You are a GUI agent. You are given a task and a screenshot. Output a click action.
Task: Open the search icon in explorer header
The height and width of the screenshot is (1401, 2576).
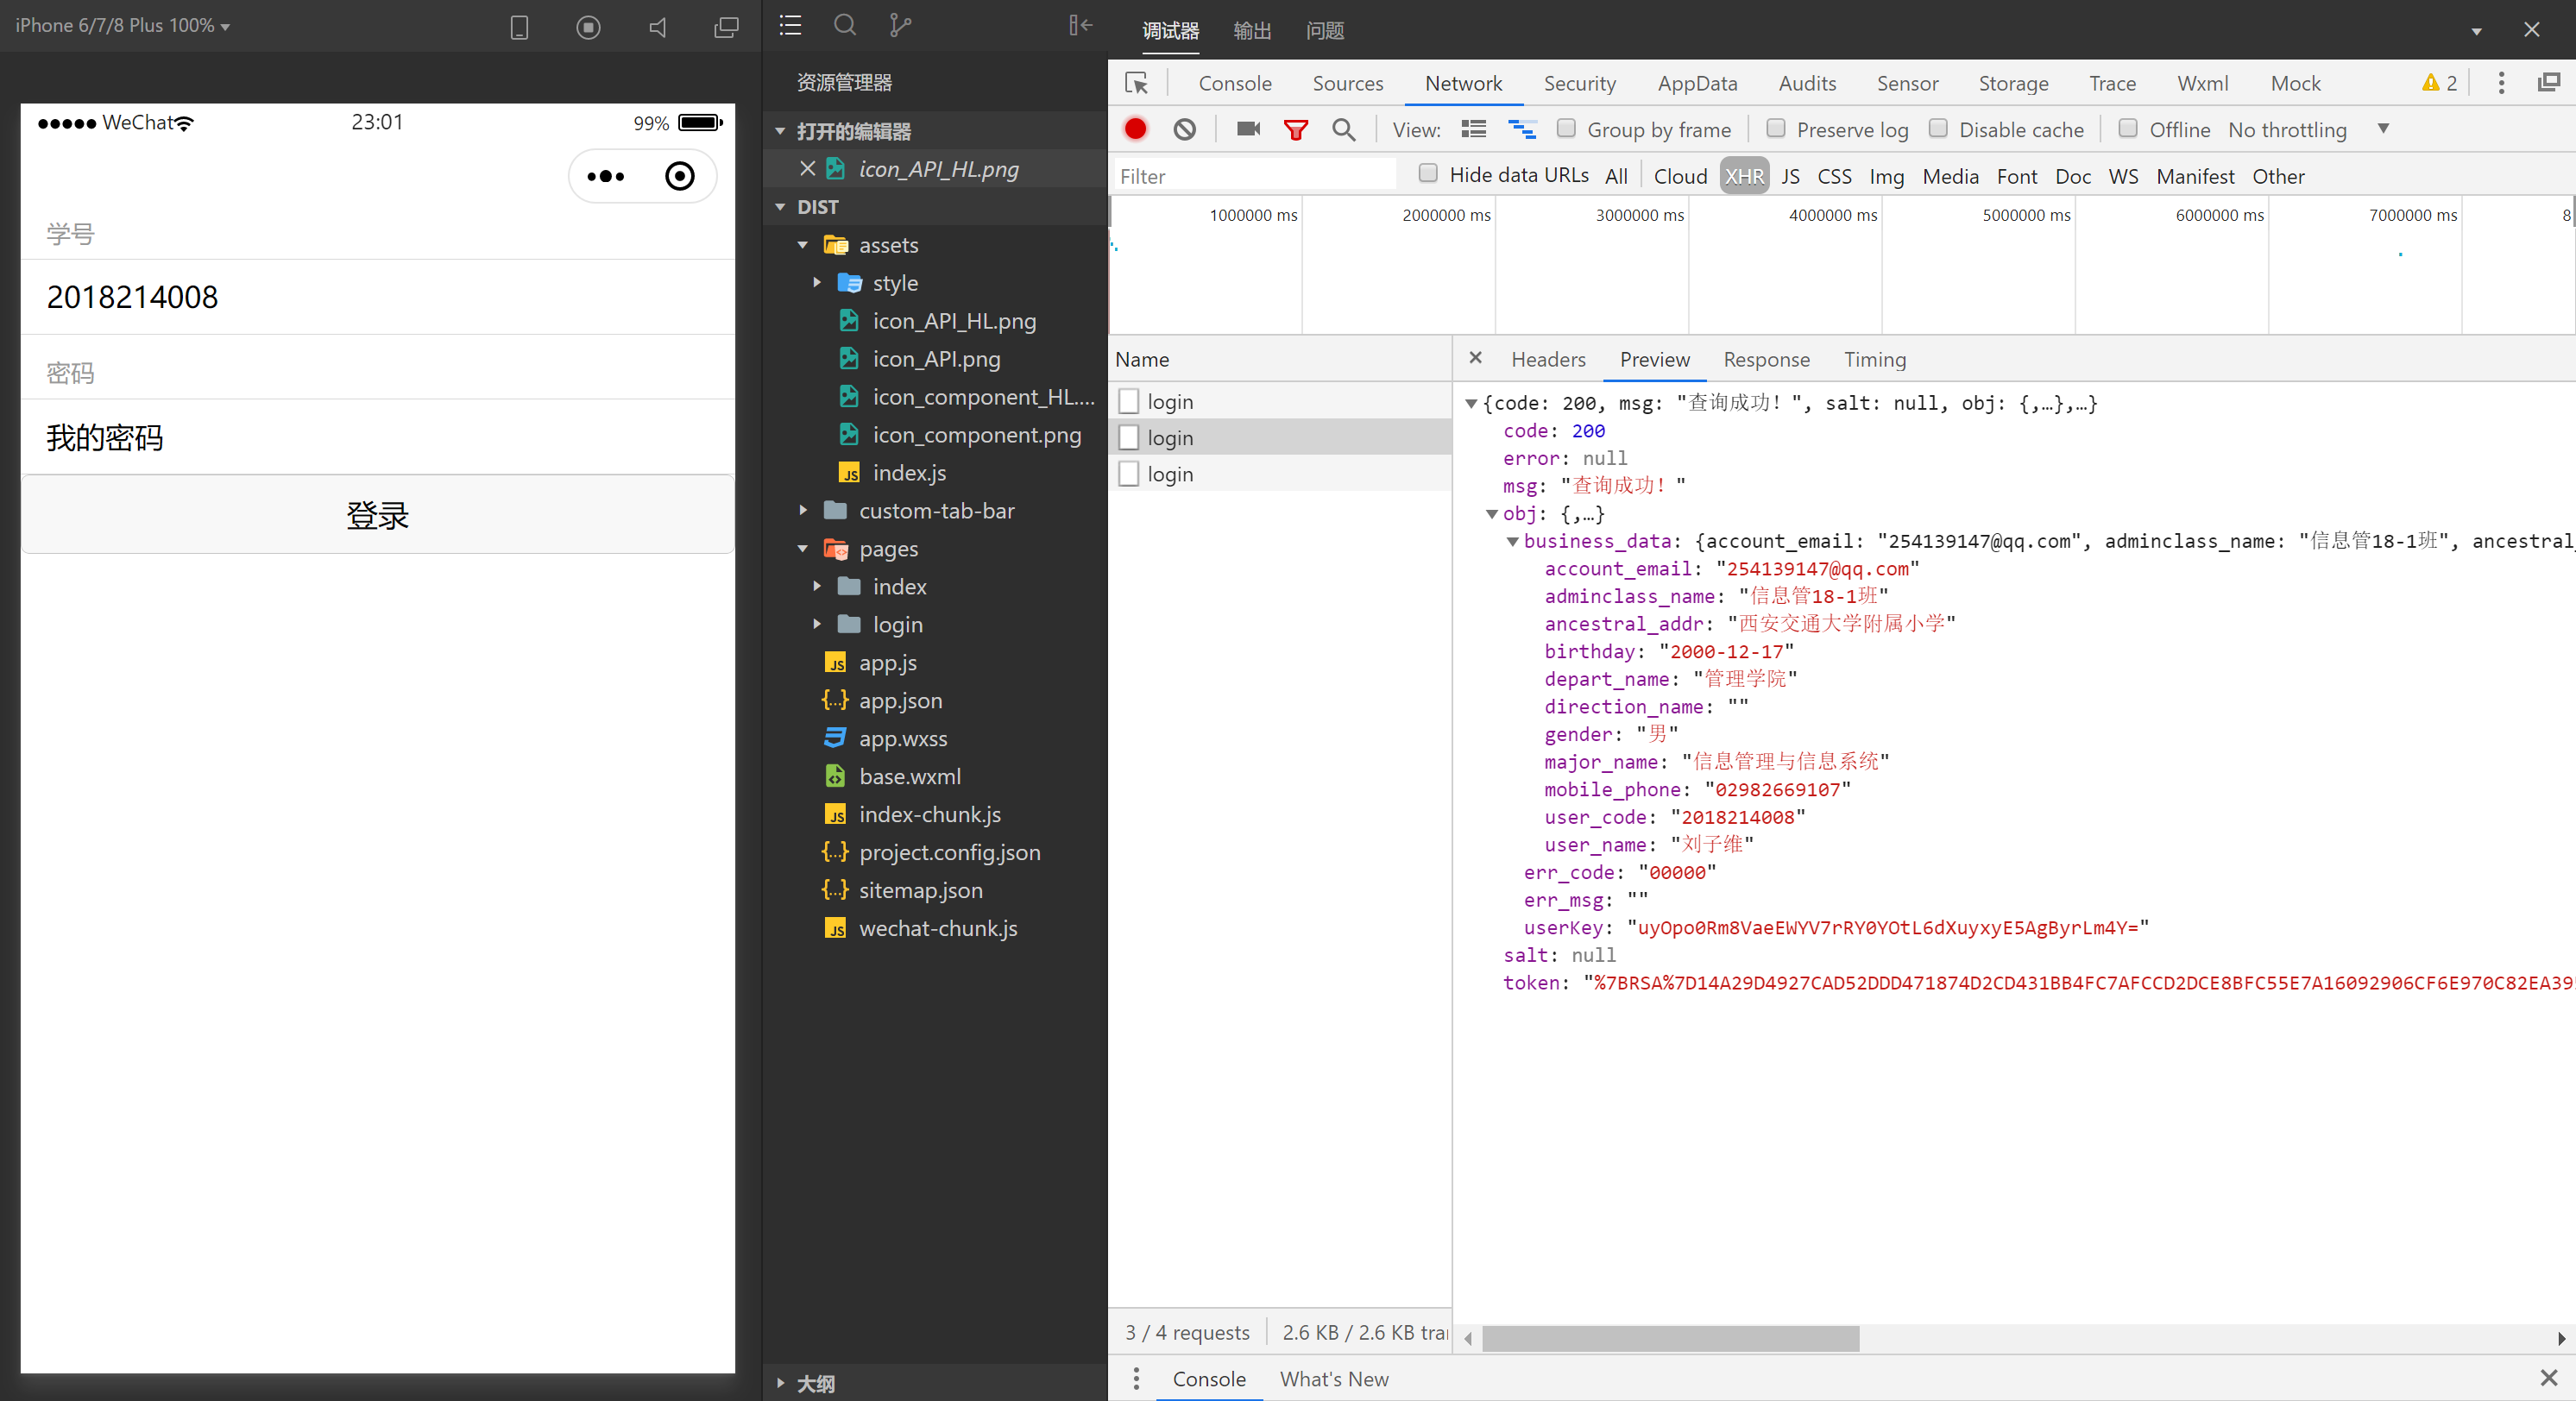[845, 25]
